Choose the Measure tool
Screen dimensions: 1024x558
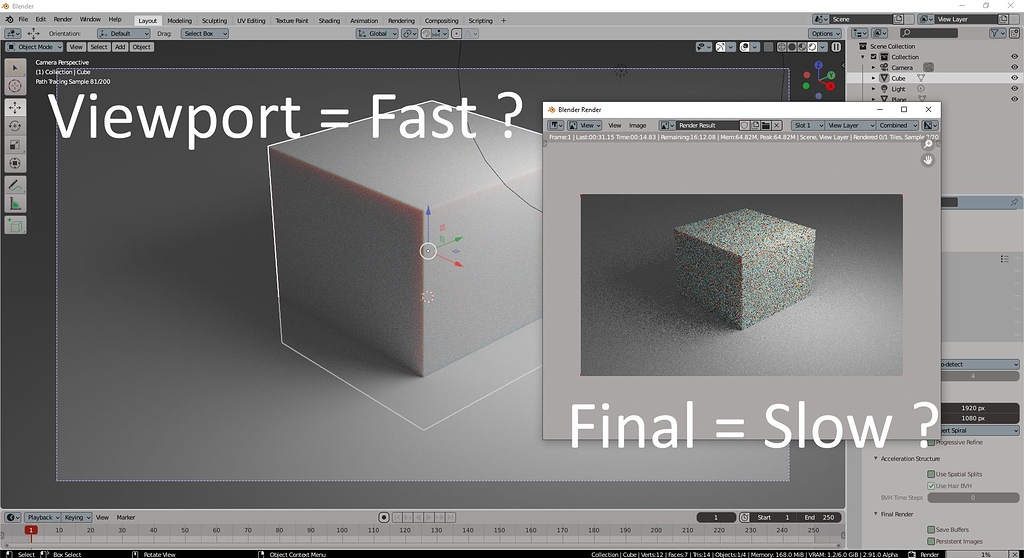tap(15, 205)
